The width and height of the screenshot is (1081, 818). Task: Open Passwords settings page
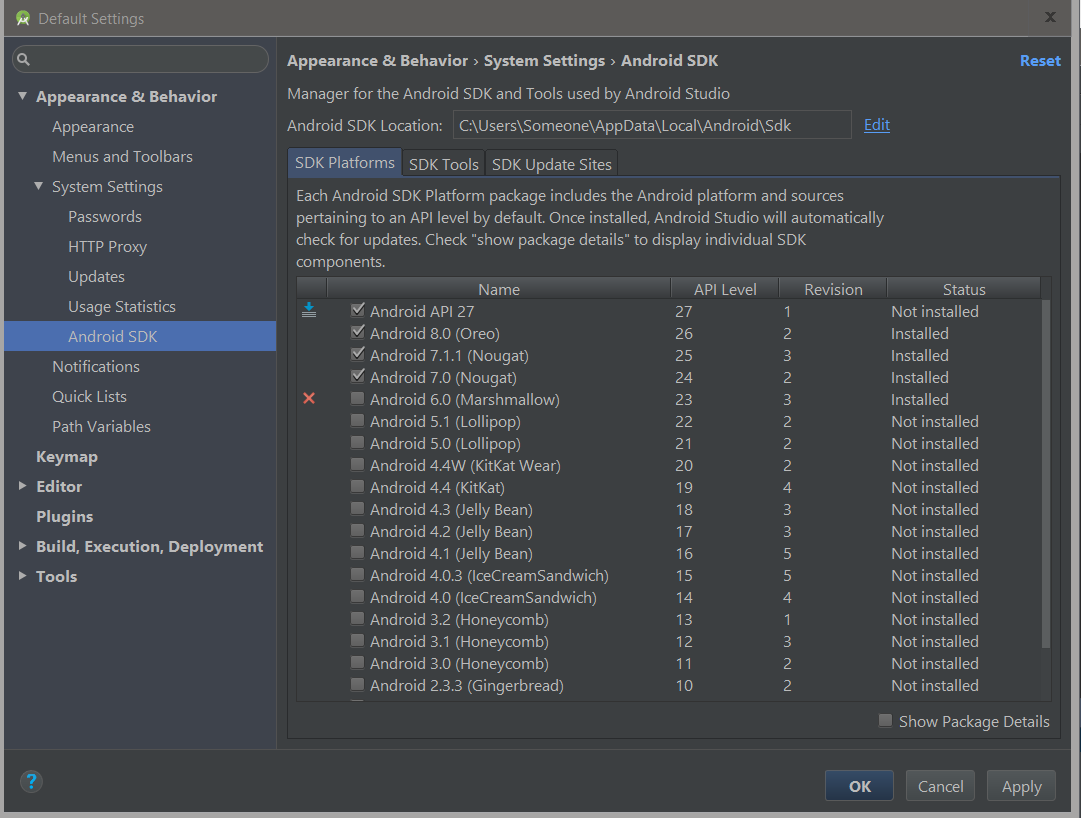pos(105,216)
